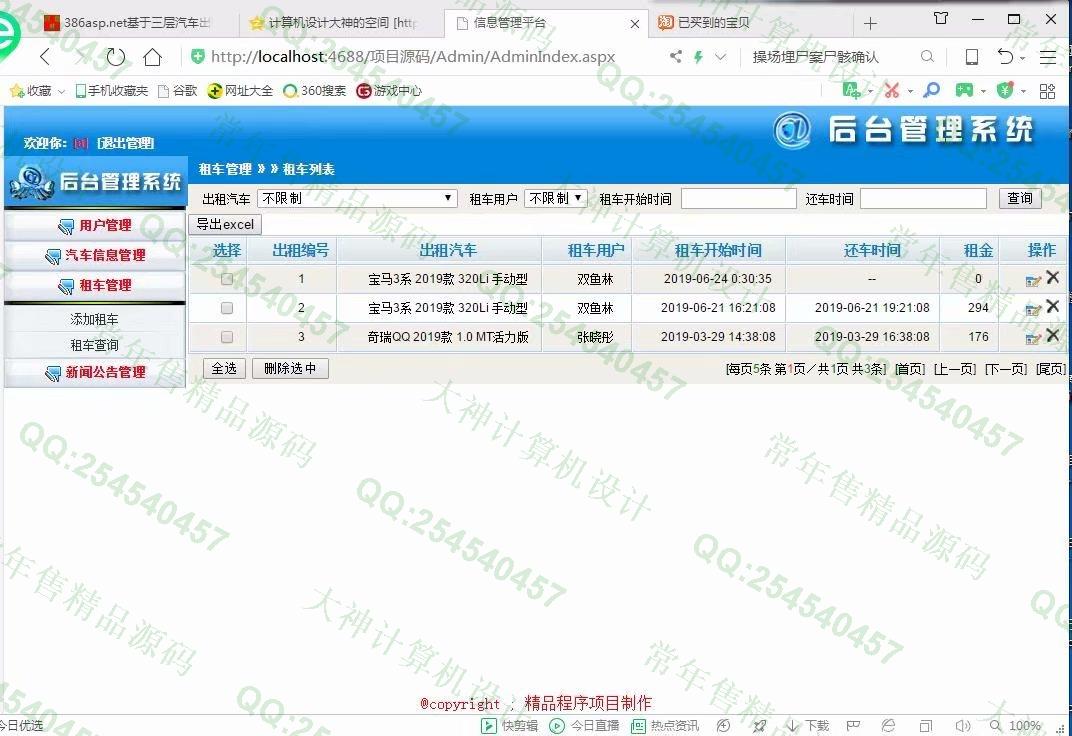
Task: Tick the checkbox for rental row 1
Action: 227,279
